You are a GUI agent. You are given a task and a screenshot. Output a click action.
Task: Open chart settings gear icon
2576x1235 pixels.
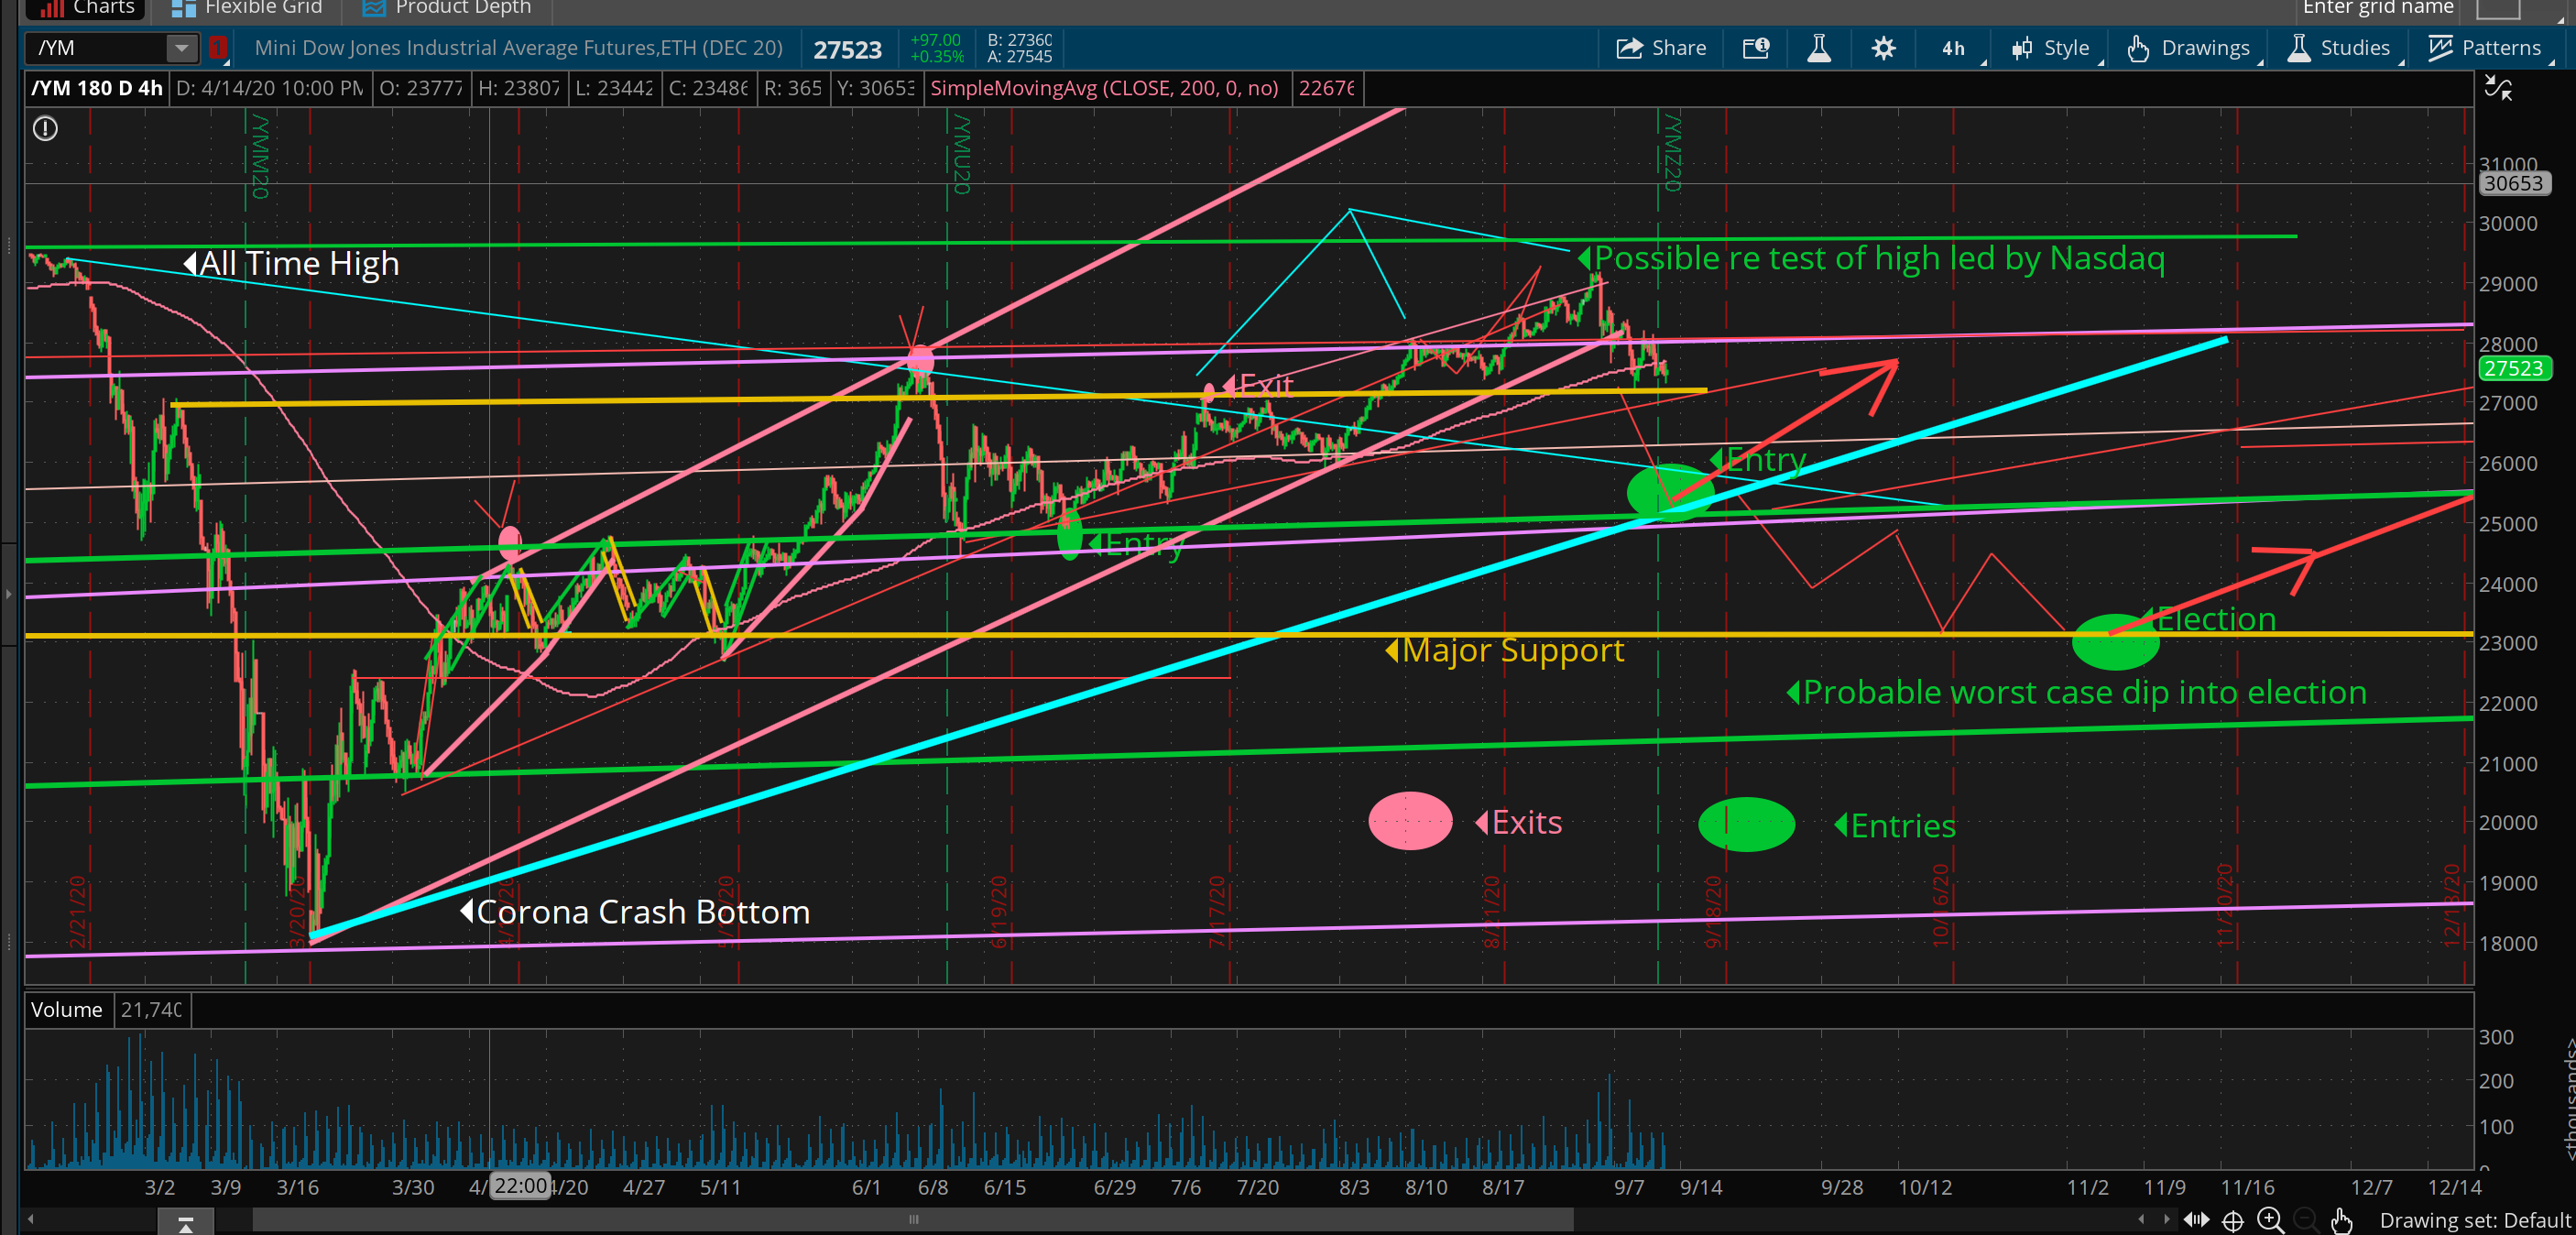(x=1883, y=48)
